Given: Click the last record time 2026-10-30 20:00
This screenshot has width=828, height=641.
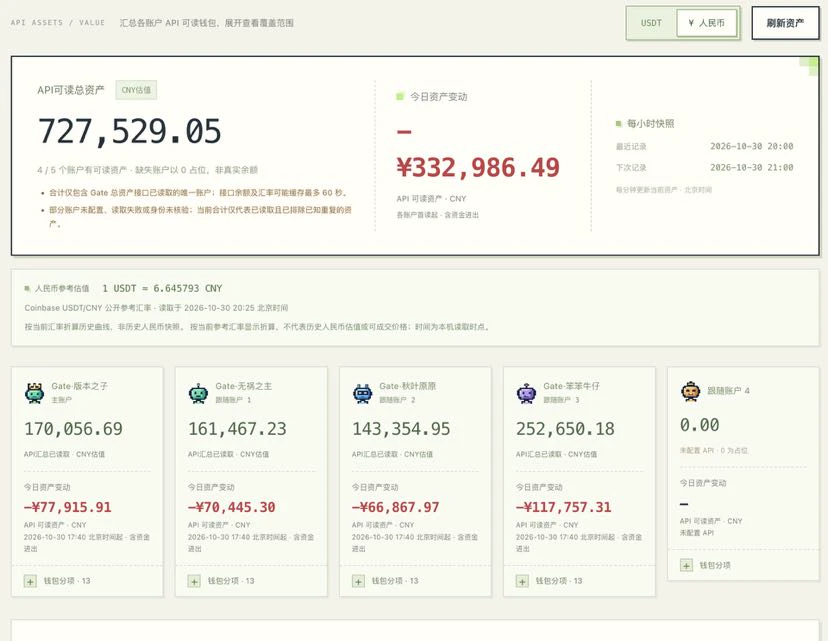Looking at the screenshot, I should 751,146.
